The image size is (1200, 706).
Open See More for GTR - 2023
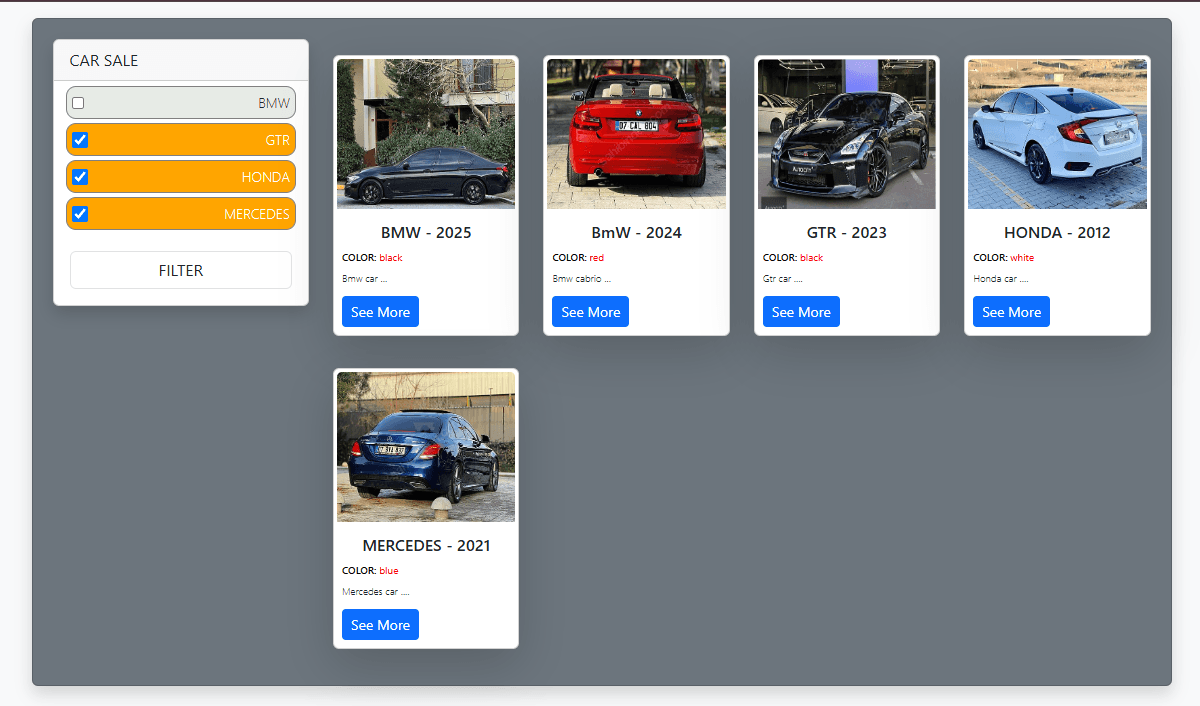(801, 312)
